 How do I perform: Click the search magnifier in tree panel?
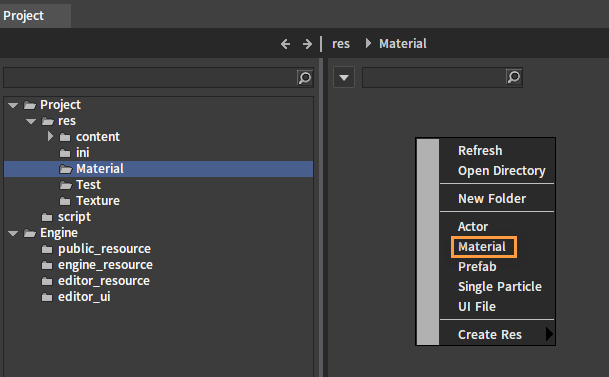pos(305,78)
